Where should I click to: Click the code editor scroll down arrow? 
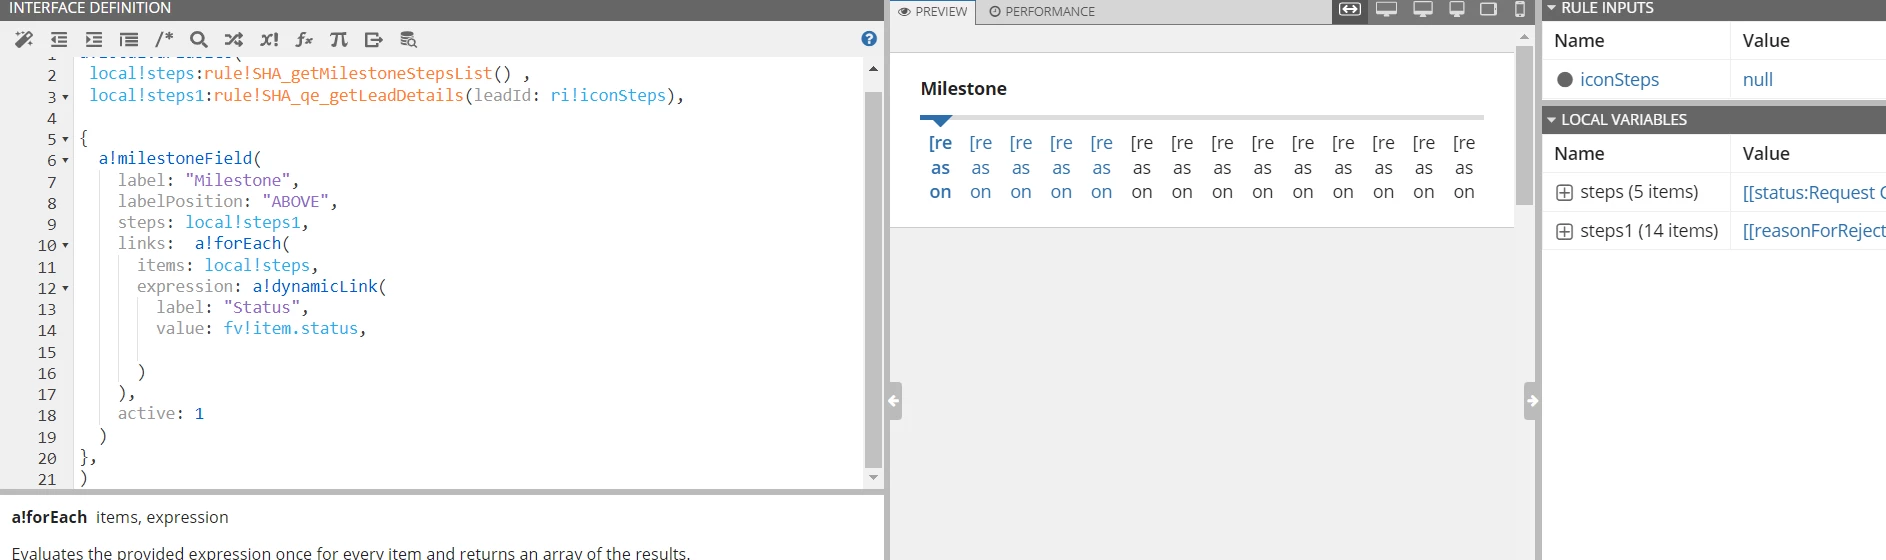tap(873, 478)
